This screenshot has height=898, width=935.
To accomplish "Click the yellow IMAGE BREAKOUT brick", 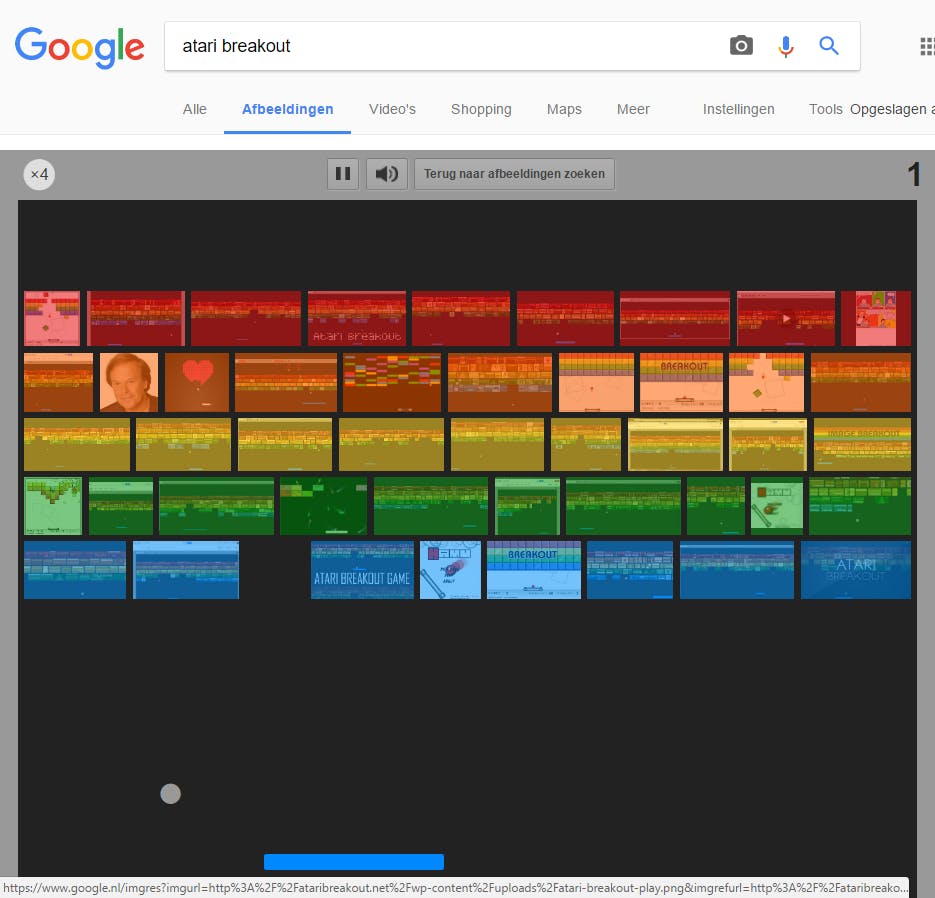I will pos(862,444).
